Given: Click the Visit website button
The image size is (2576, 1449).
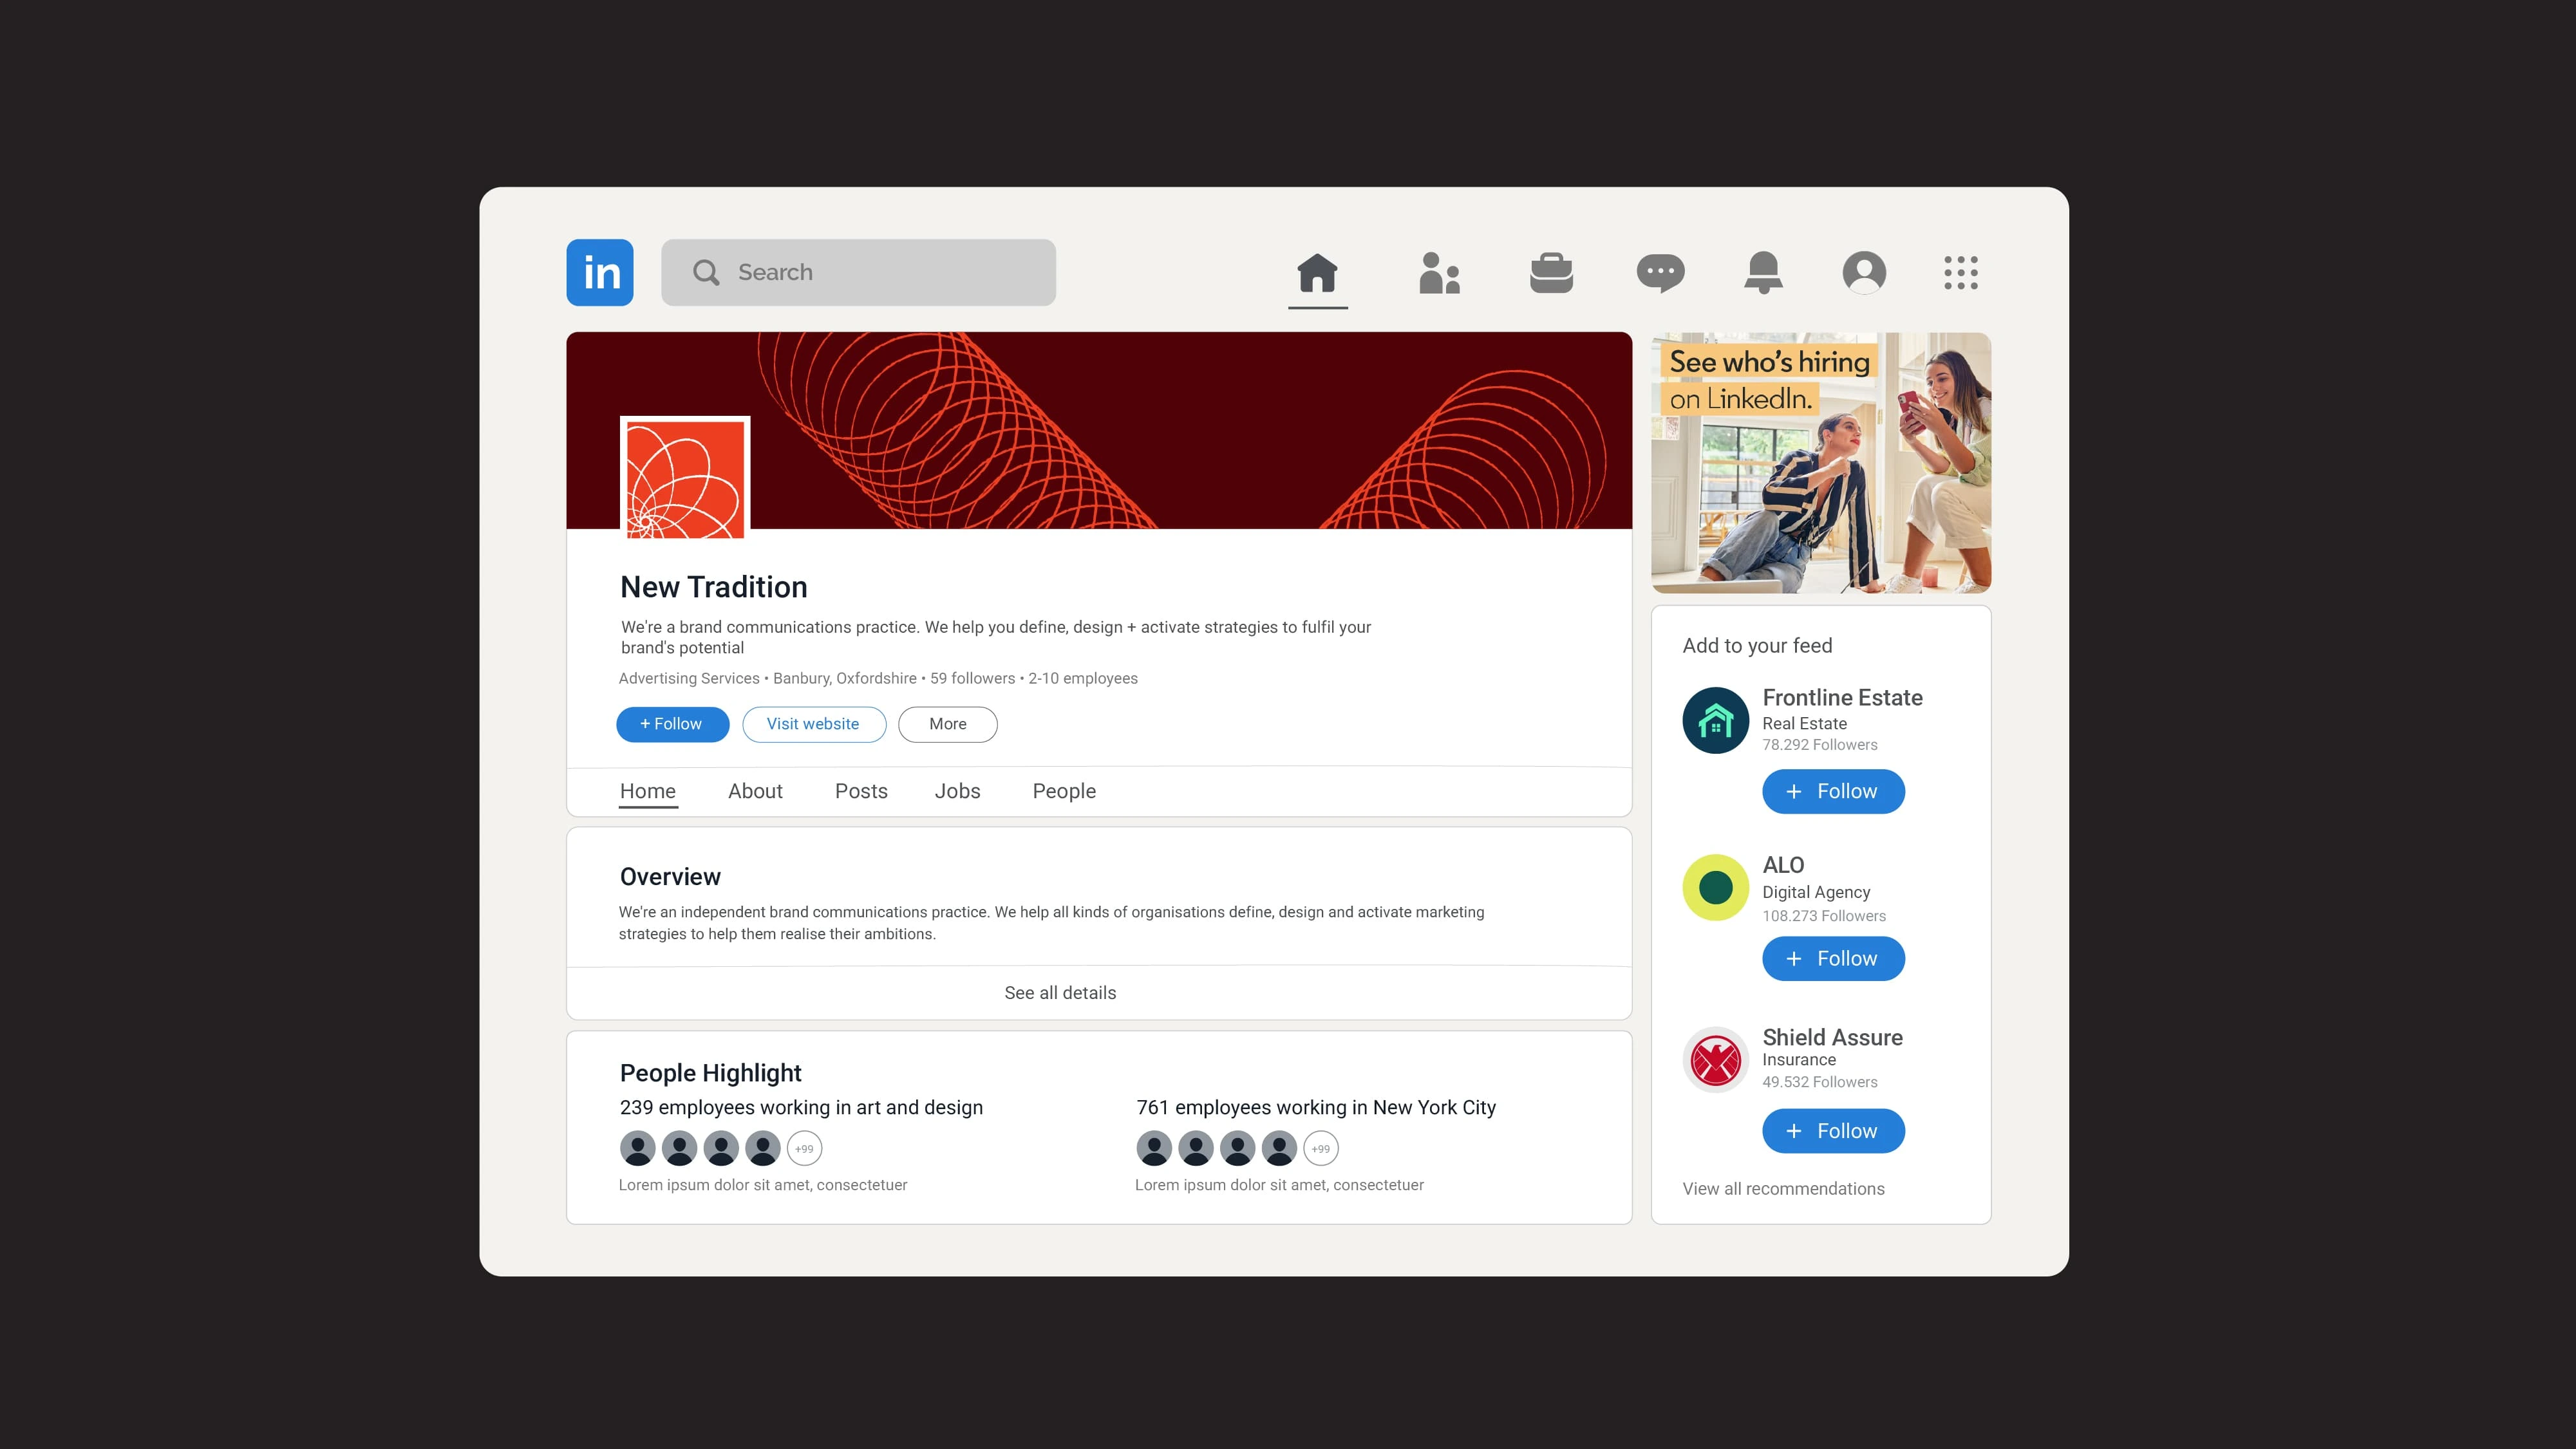Looking at the screenshot, I should (x=813, y=724).
